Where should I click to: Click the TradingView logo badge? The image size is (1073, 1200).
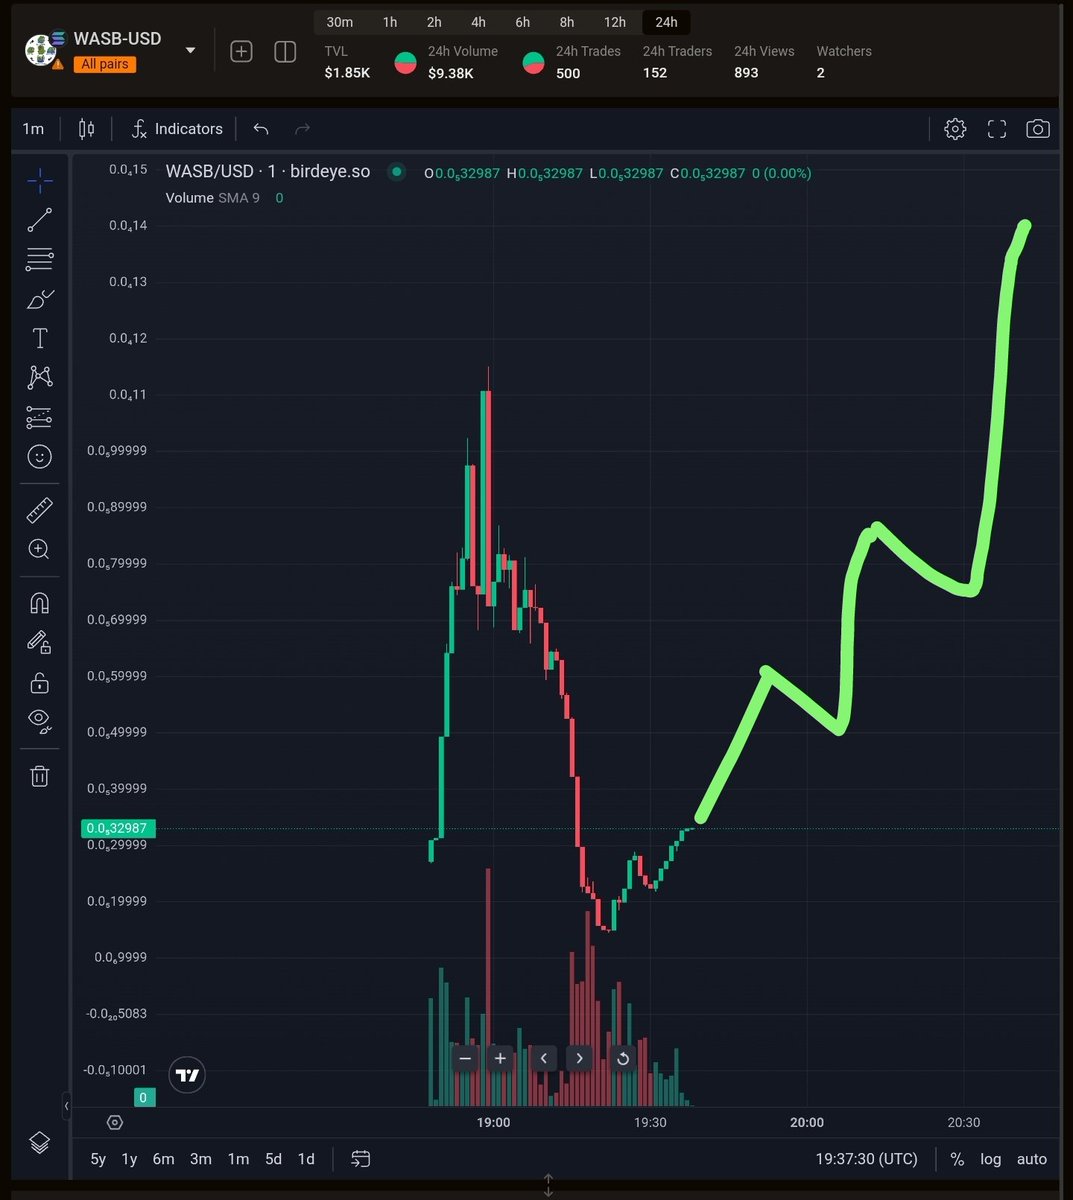[x=187, y=1075]
